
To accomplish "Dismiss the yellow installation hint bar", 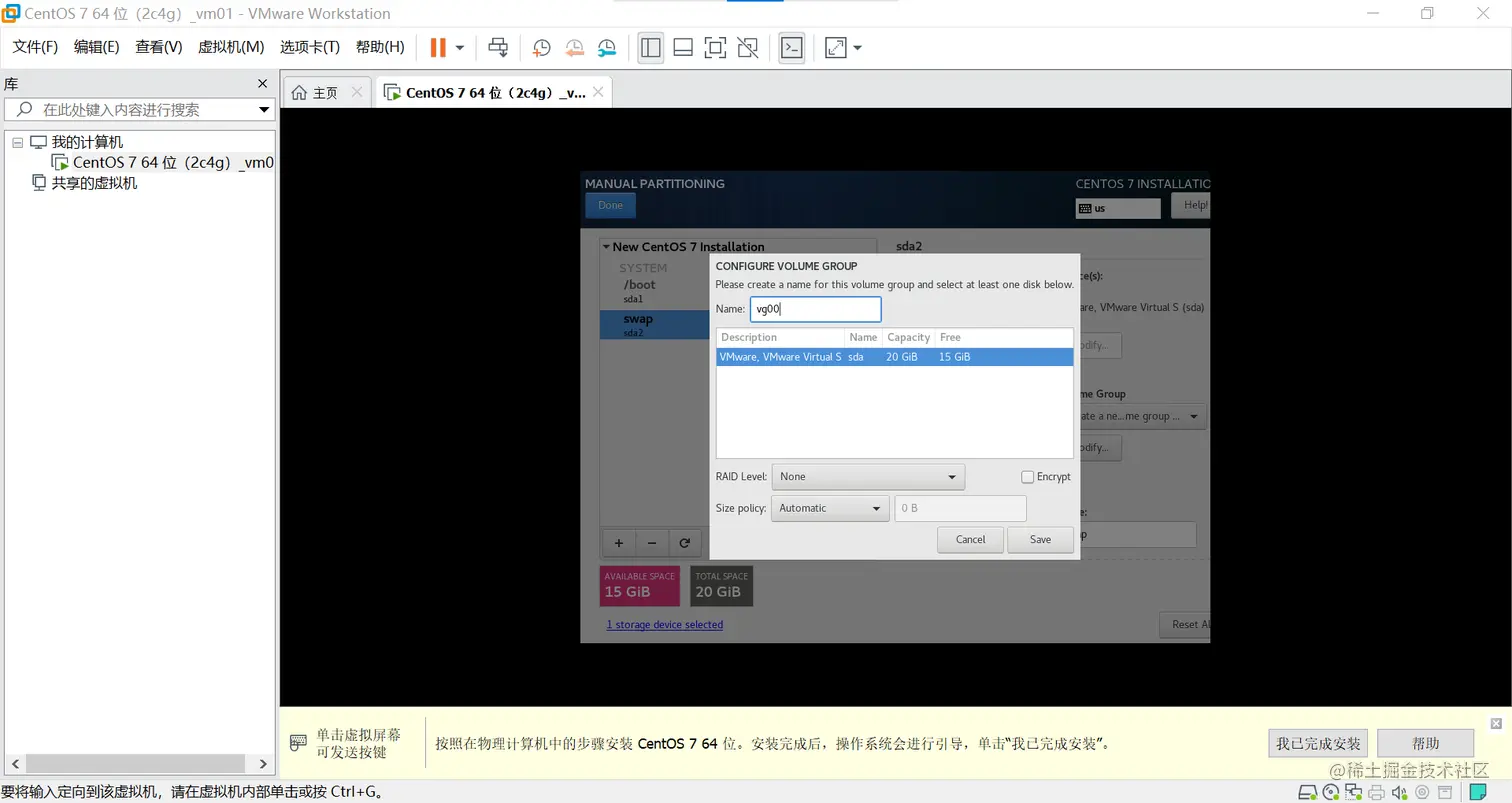I will pyautogui.click(x=1496, y=723).
